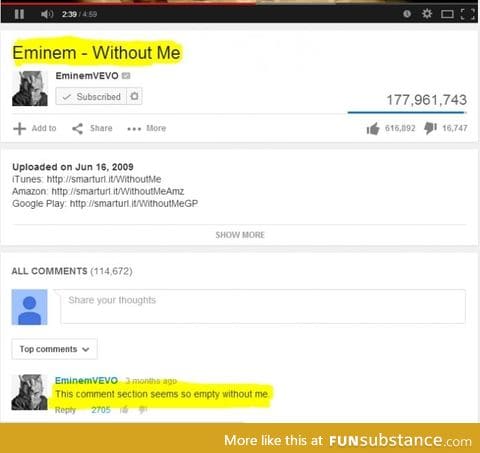Open the Share option
The height and width of the screenshot is (453, 480).
tap(92, 128)
